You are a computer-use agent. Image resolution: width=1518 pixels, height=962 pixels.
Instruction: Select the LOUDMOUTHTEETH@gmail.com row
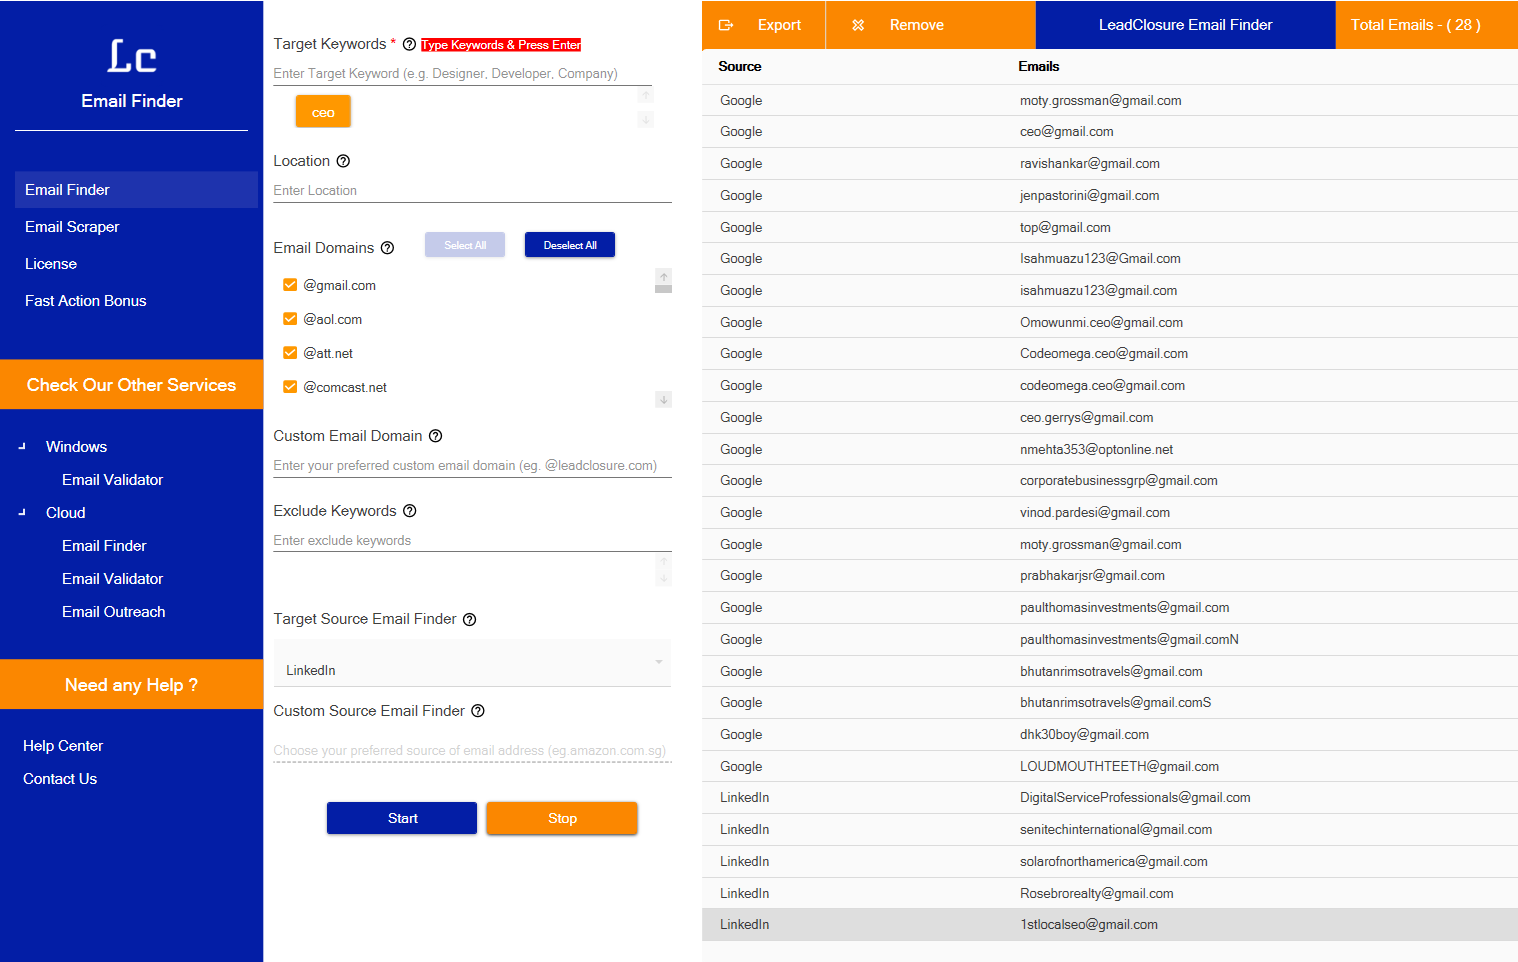[x=1110, y=766]
